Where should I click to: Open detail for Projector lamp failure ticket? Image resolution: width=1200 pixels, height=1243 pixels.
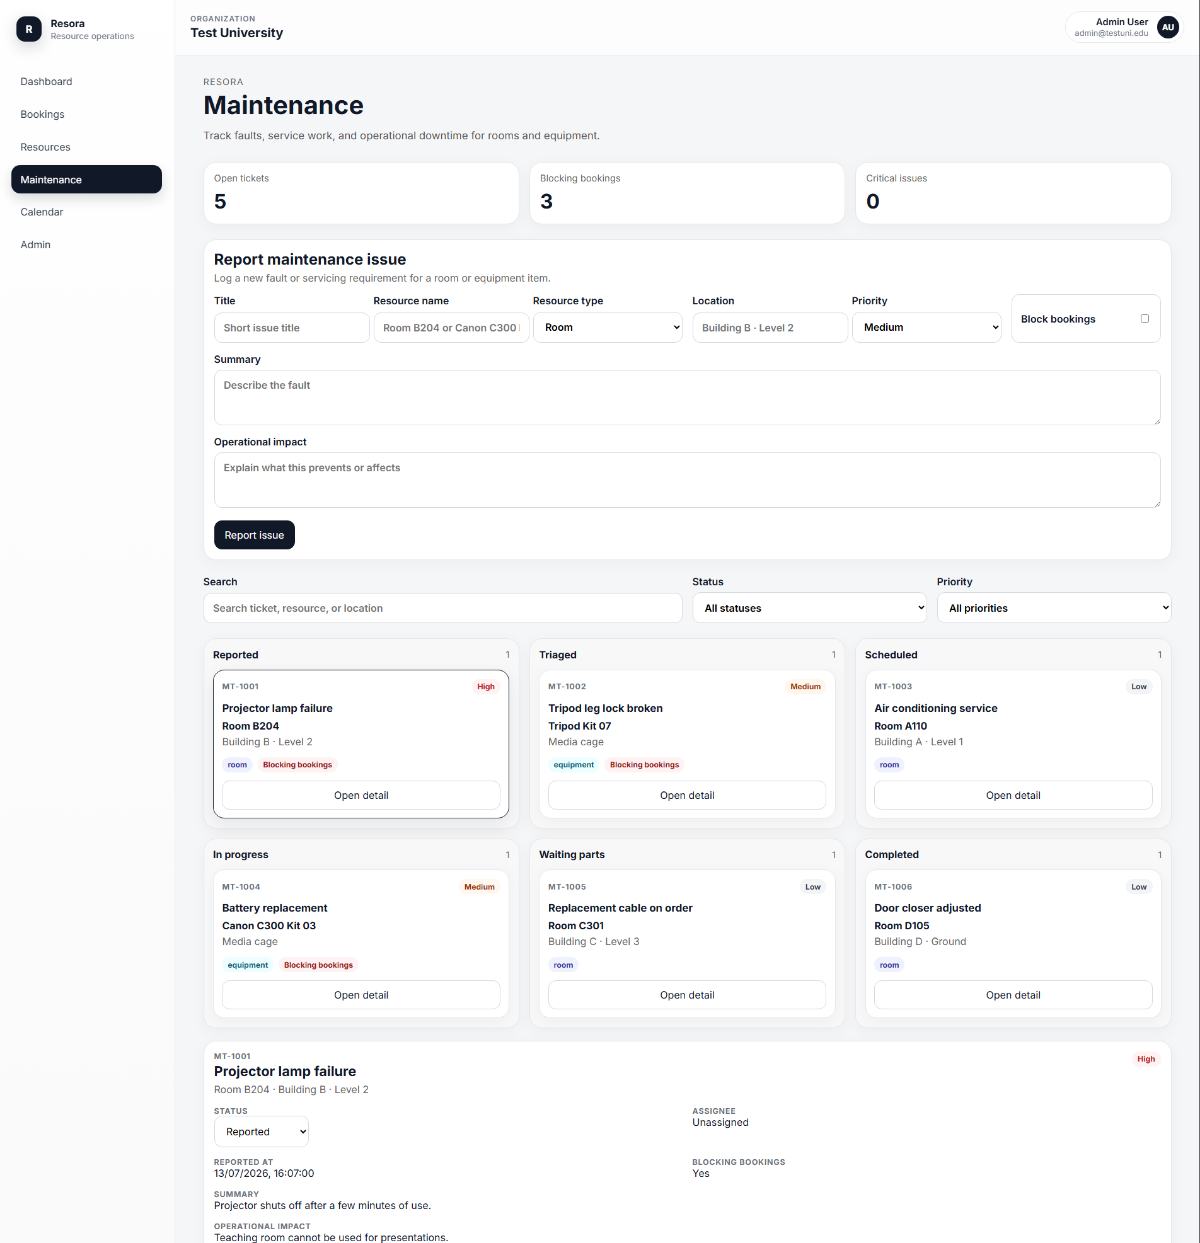point(361,796)
